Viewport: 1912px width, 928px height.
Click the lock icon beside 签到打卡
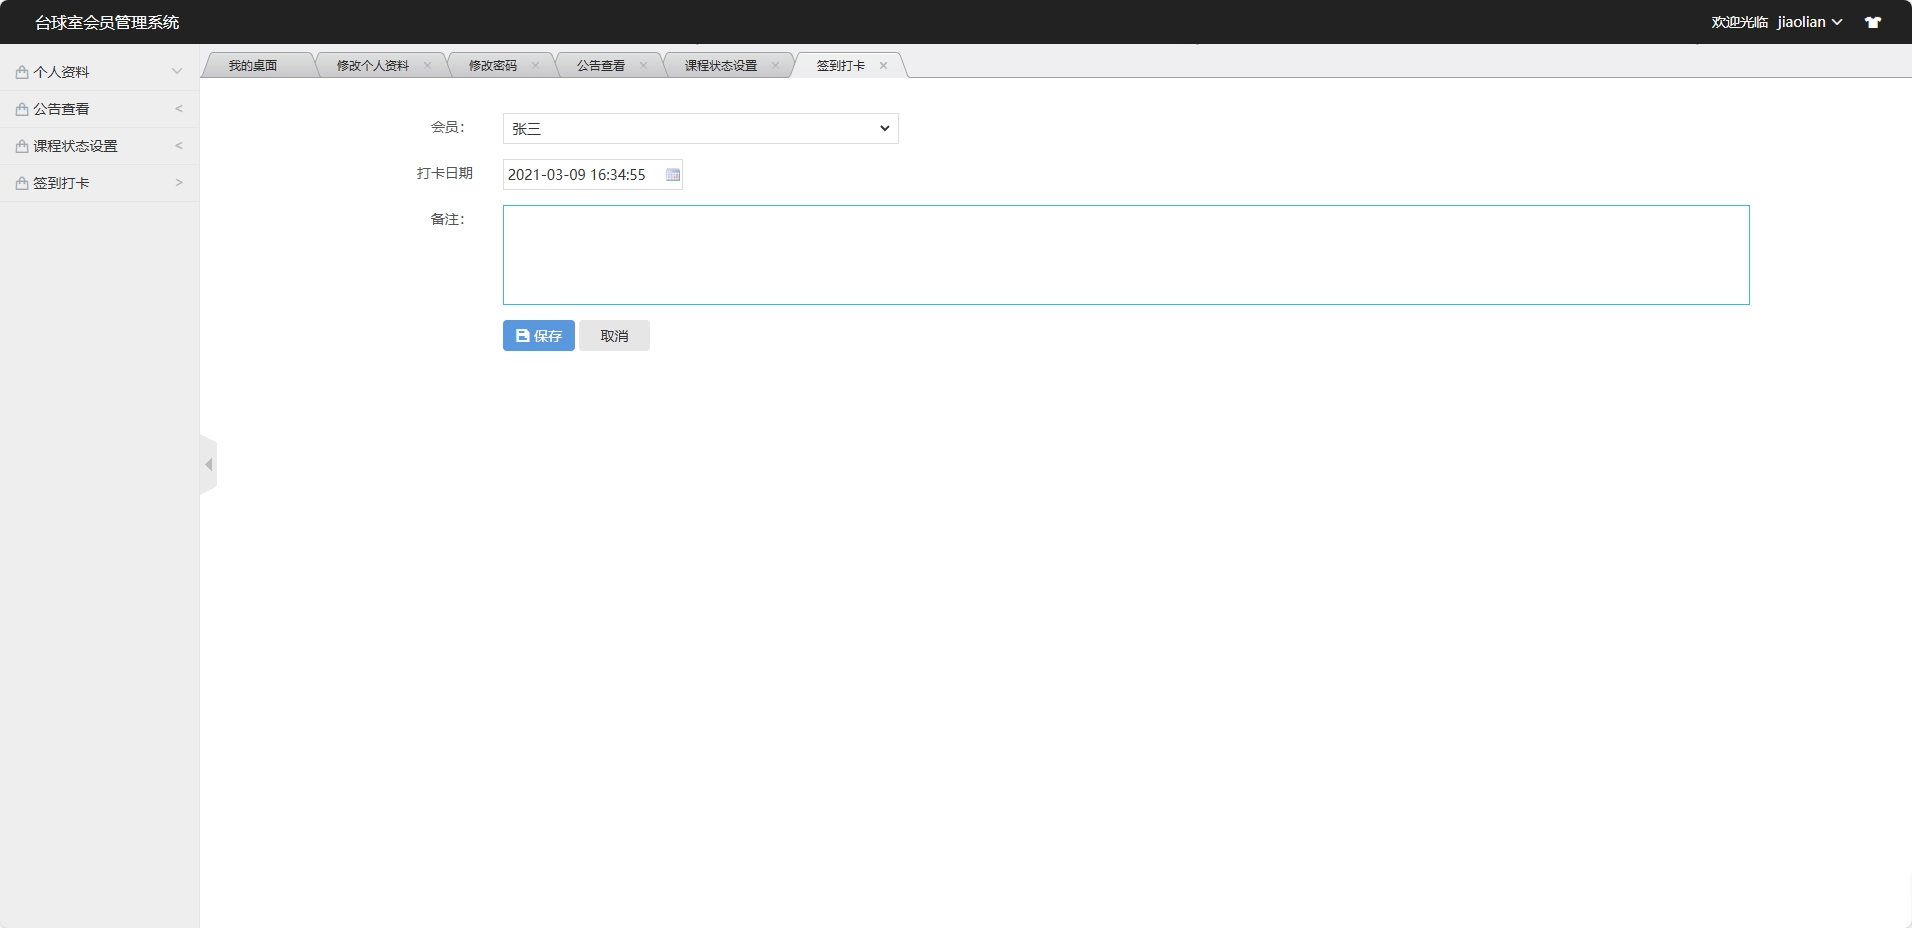22,183
